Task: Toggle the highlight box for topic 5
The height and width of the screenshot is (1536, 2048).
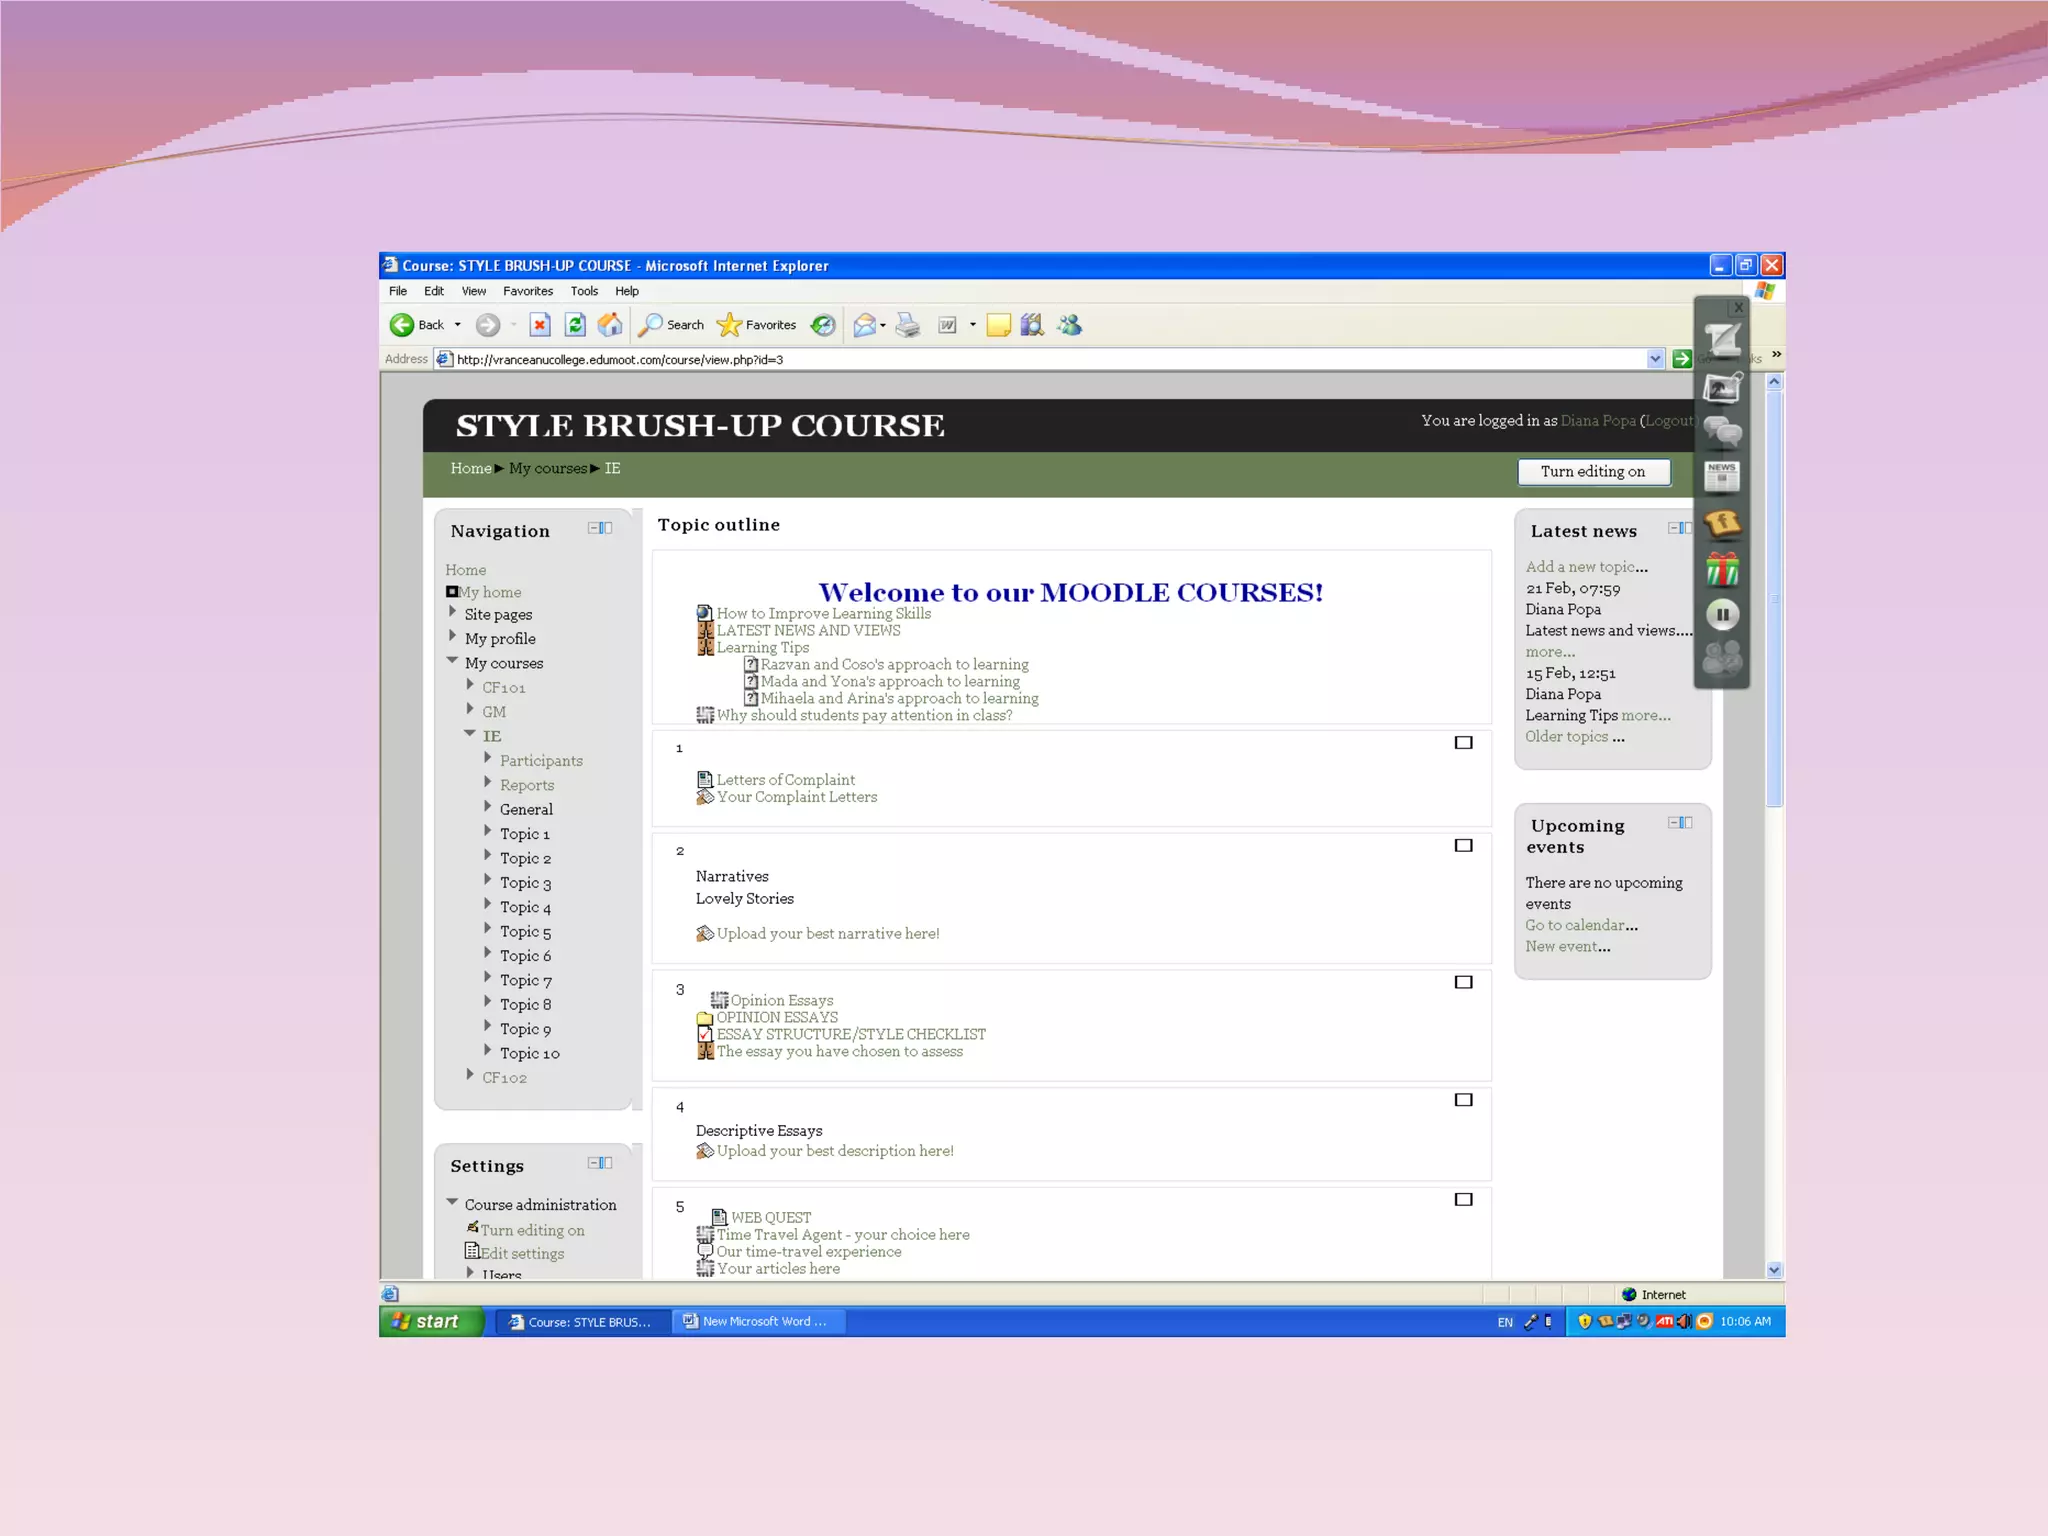Action: point(1463,1199)
